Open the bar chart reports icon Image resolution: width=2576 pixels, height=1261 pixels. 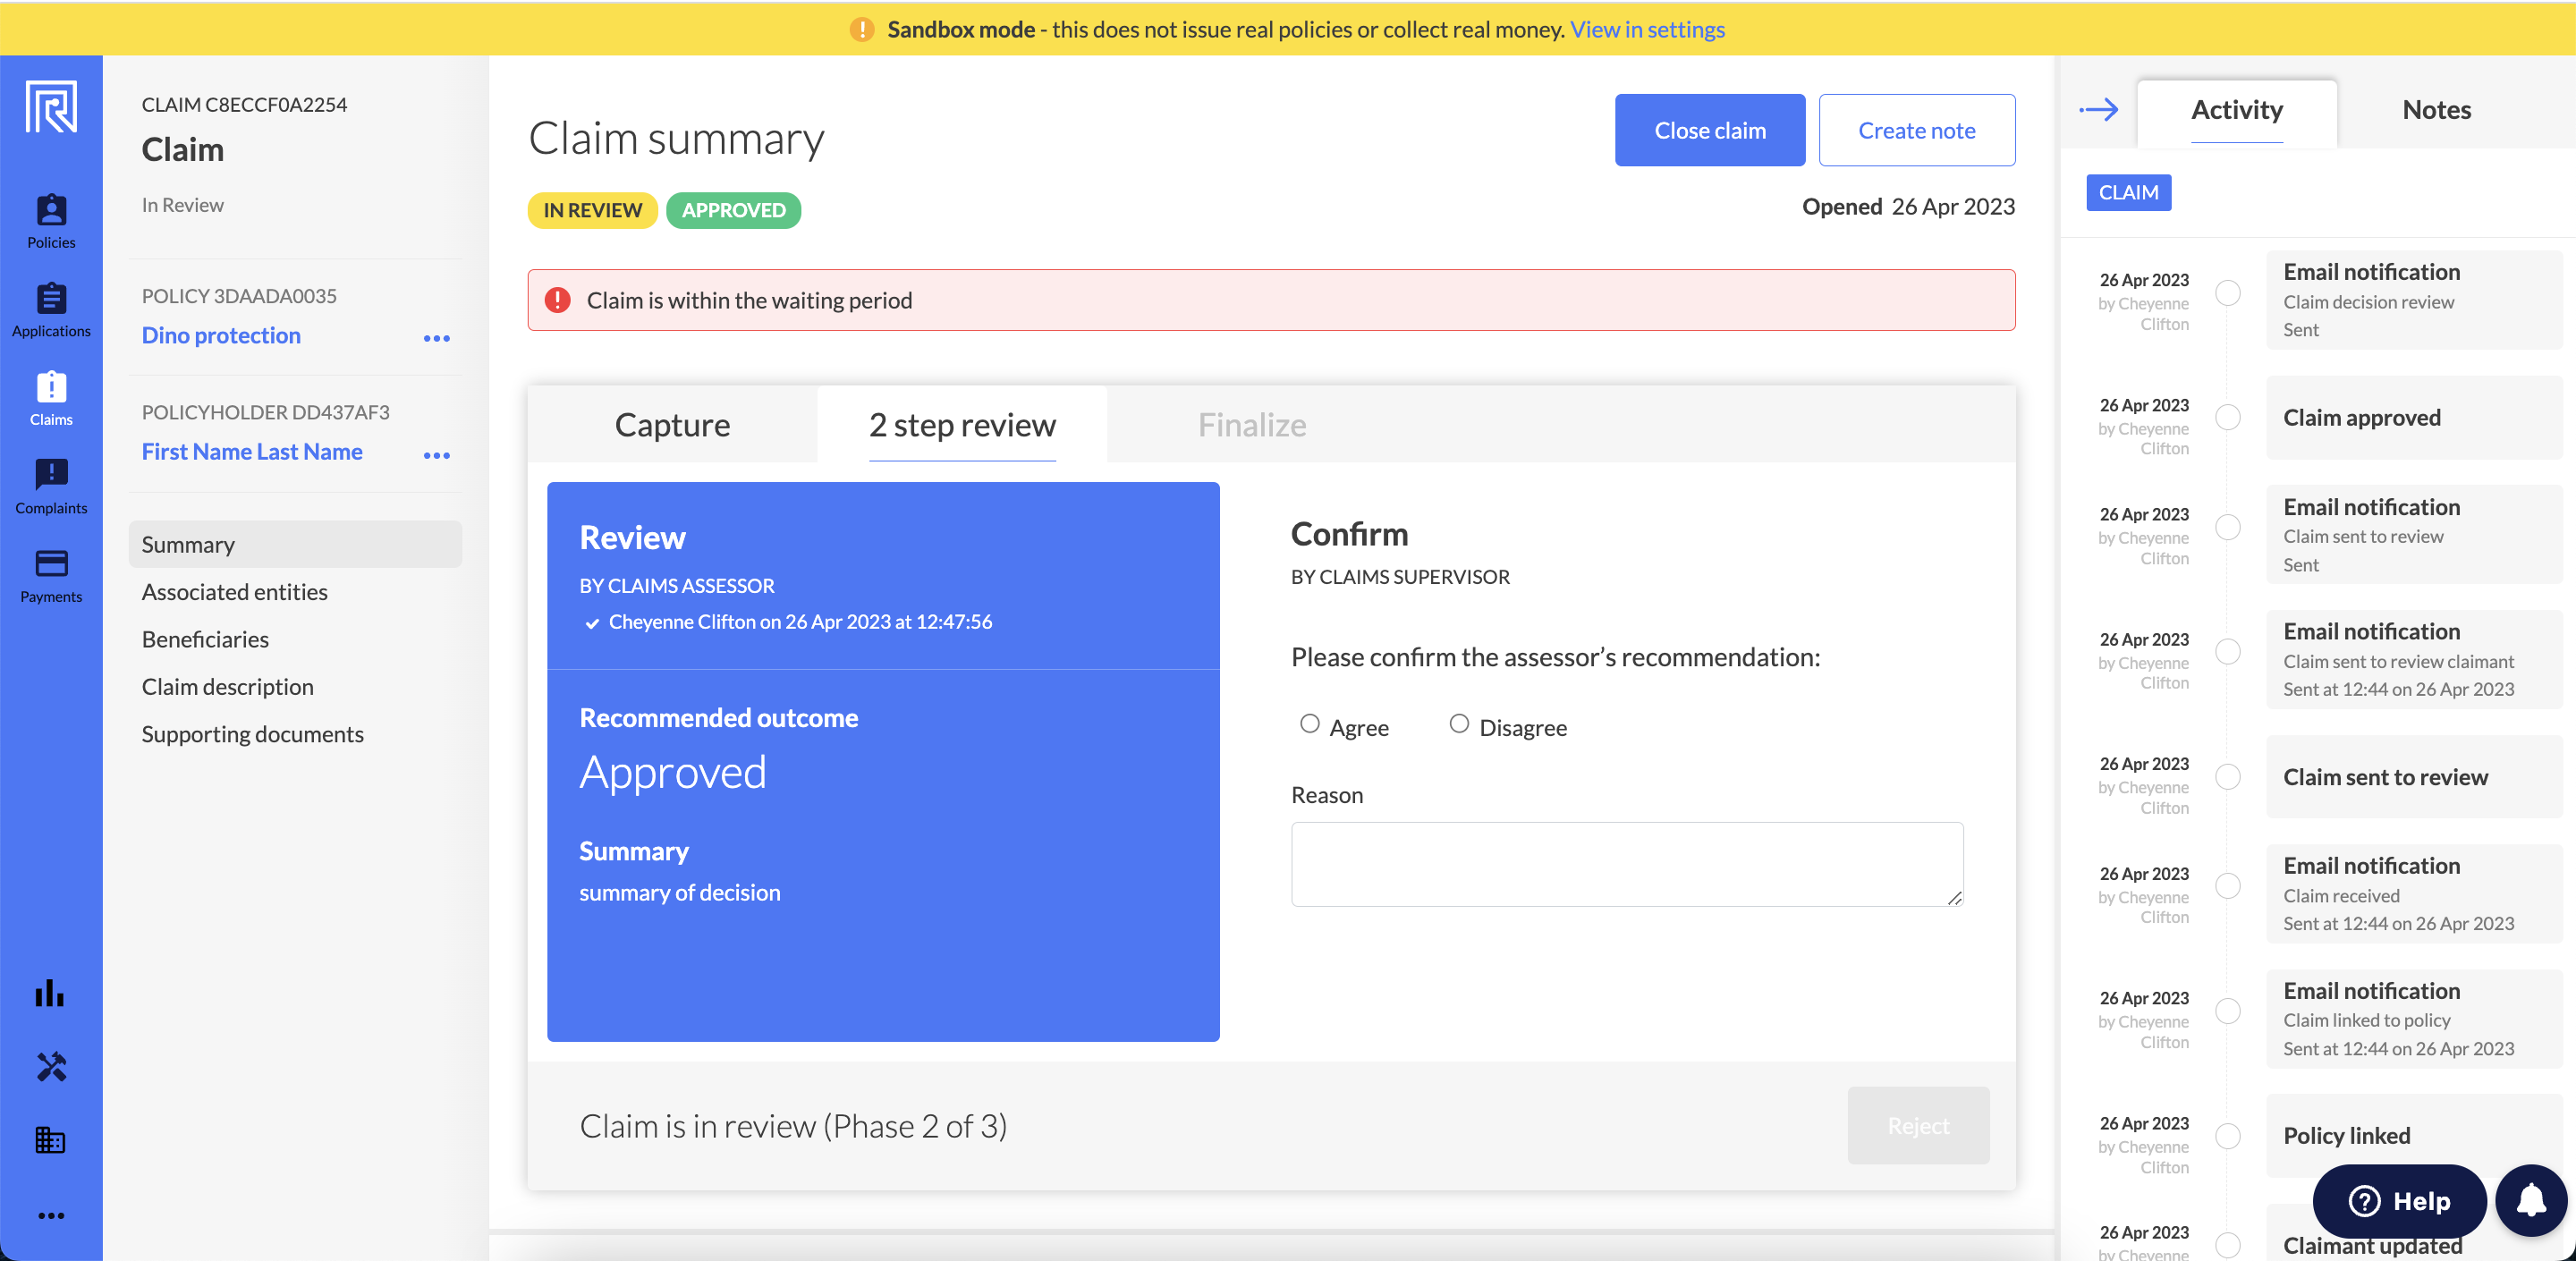click(x=50, y=993)
